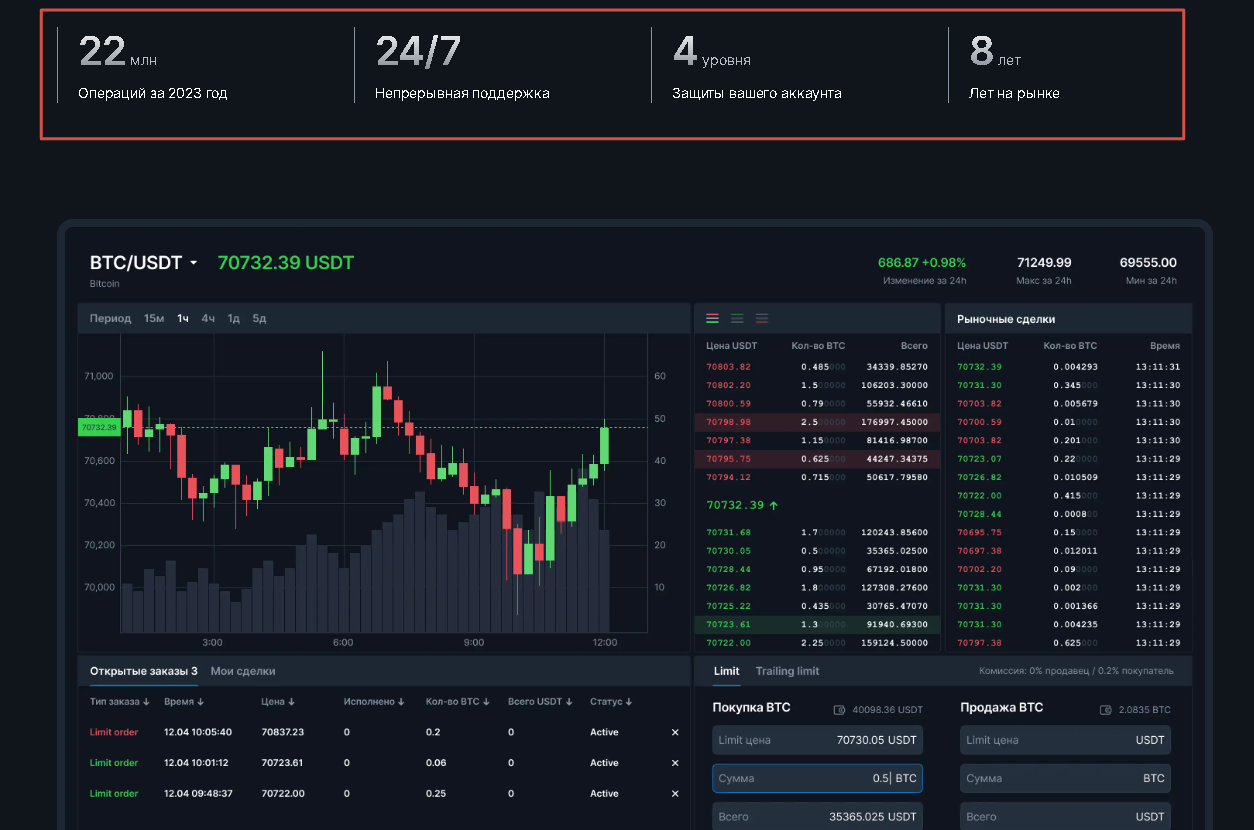Focus the buy Сумма BTC field
The image size is (1254, 830).
tap(818, 778)
